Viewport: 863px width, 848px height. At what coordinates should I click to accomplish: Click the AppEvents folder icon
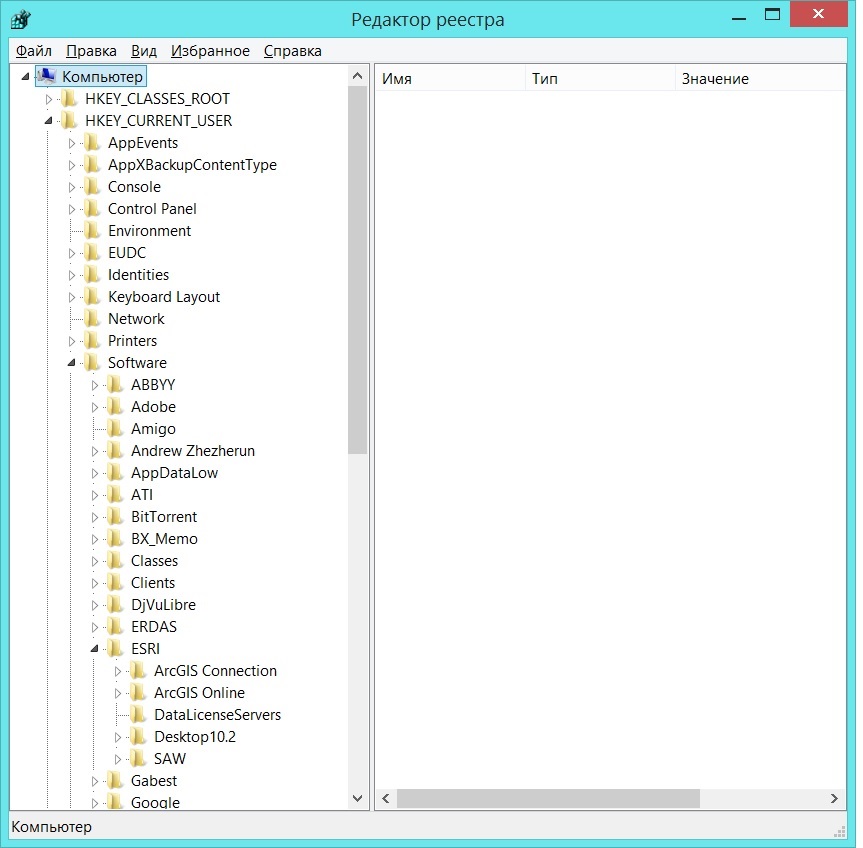(92, 143)
